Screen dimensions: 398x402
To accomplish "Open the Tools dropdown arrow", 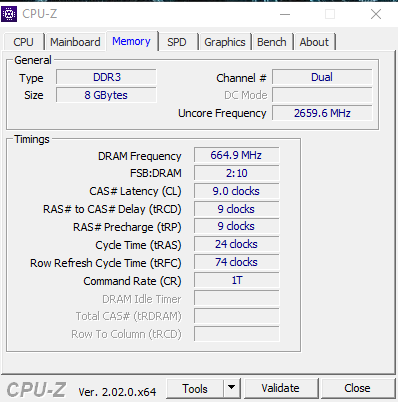I will tap(232, 388).
